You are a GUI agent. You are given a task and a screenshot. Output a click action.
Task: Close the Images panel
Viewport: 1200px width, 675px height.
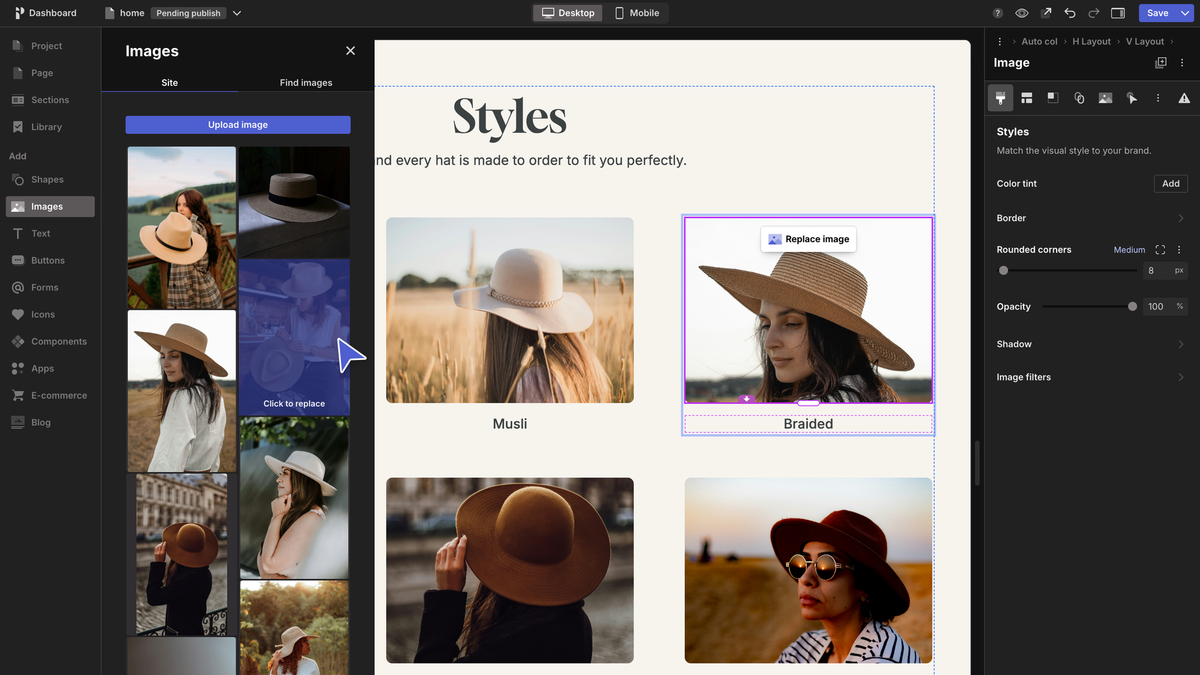(350, 51)
